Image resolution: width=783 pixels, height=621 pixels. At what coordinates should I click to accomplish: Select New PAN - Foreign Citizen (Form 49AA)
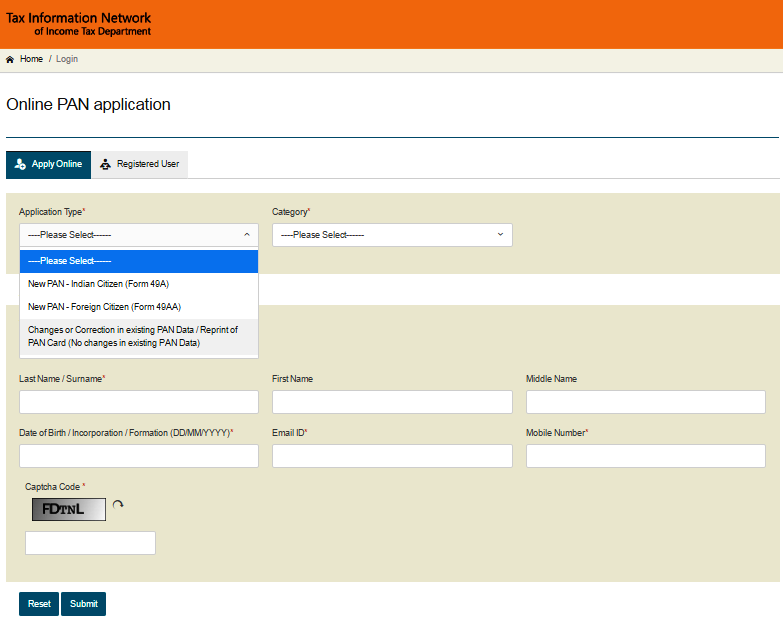[x=139, y=307]
